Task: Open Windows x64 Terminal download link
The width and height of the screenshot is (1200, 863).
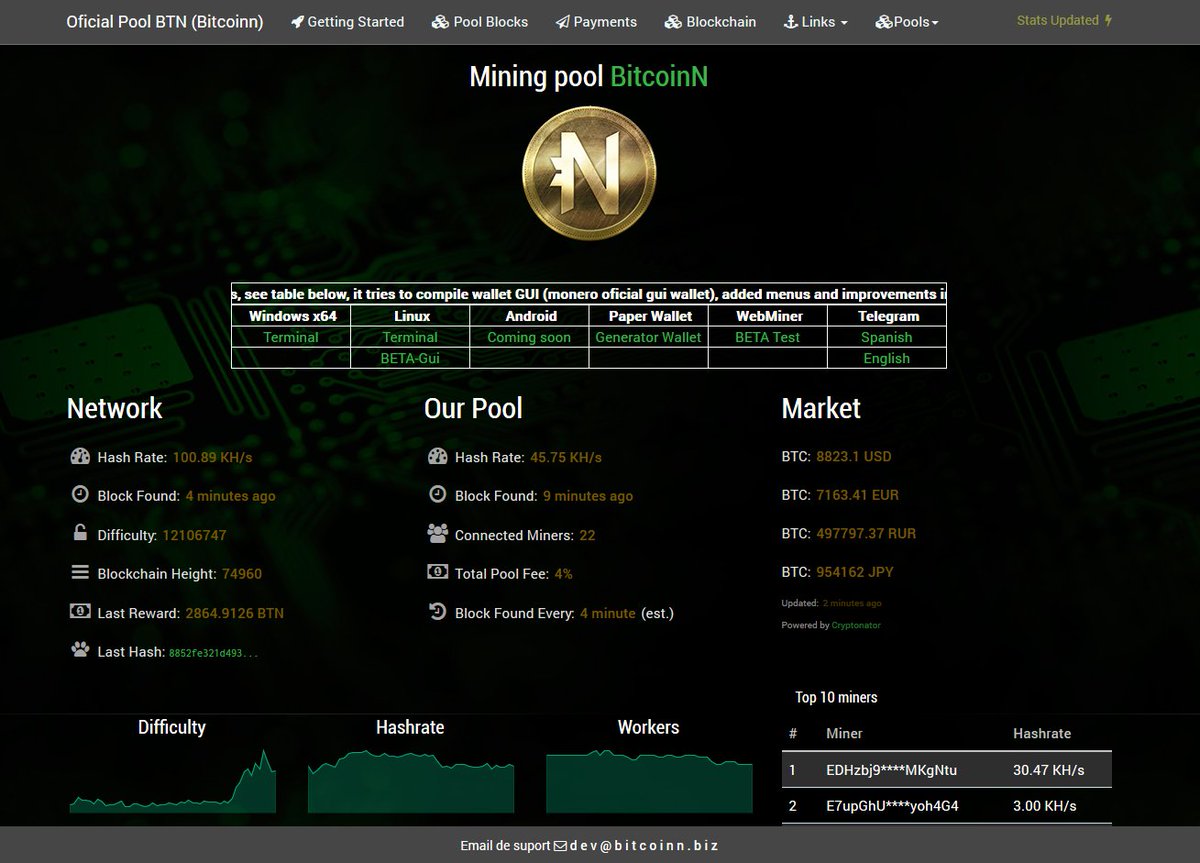Action: (291, 338)
